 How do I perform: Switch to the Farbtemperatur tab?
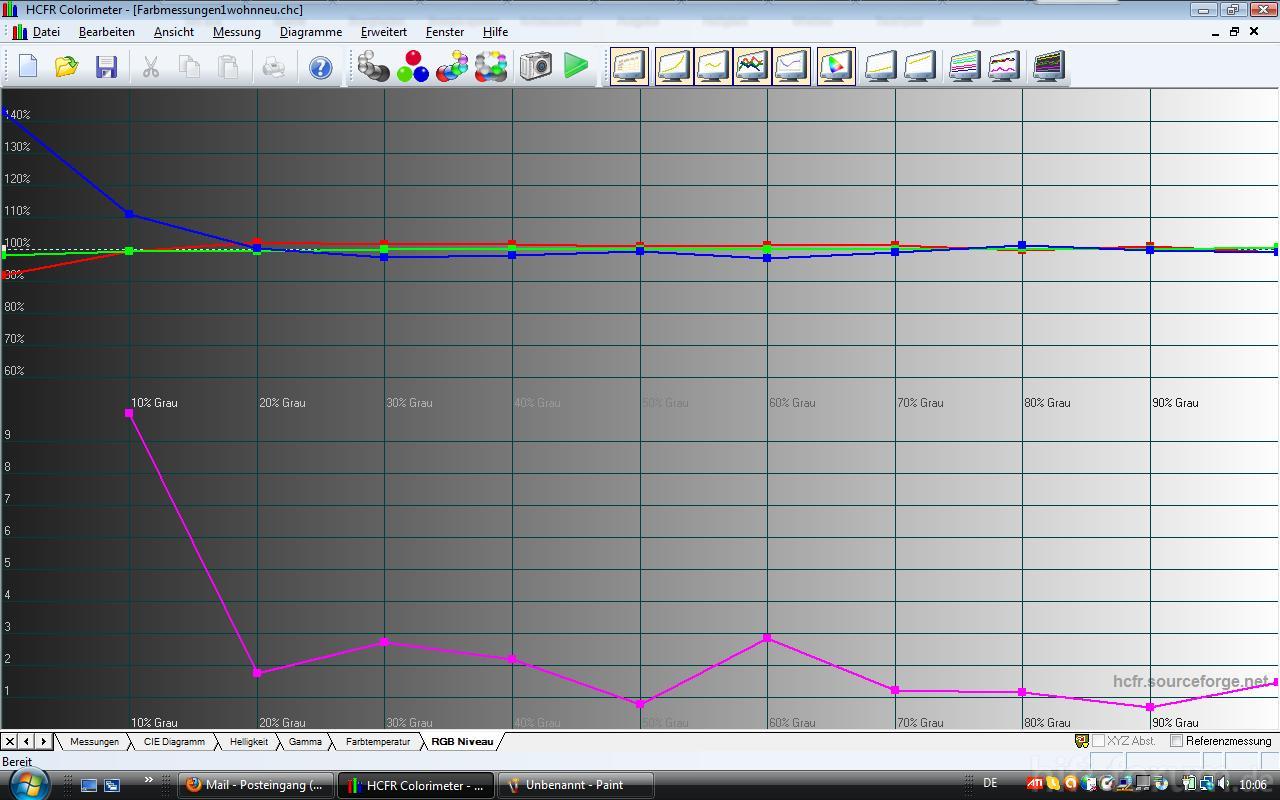pos(378,742)
